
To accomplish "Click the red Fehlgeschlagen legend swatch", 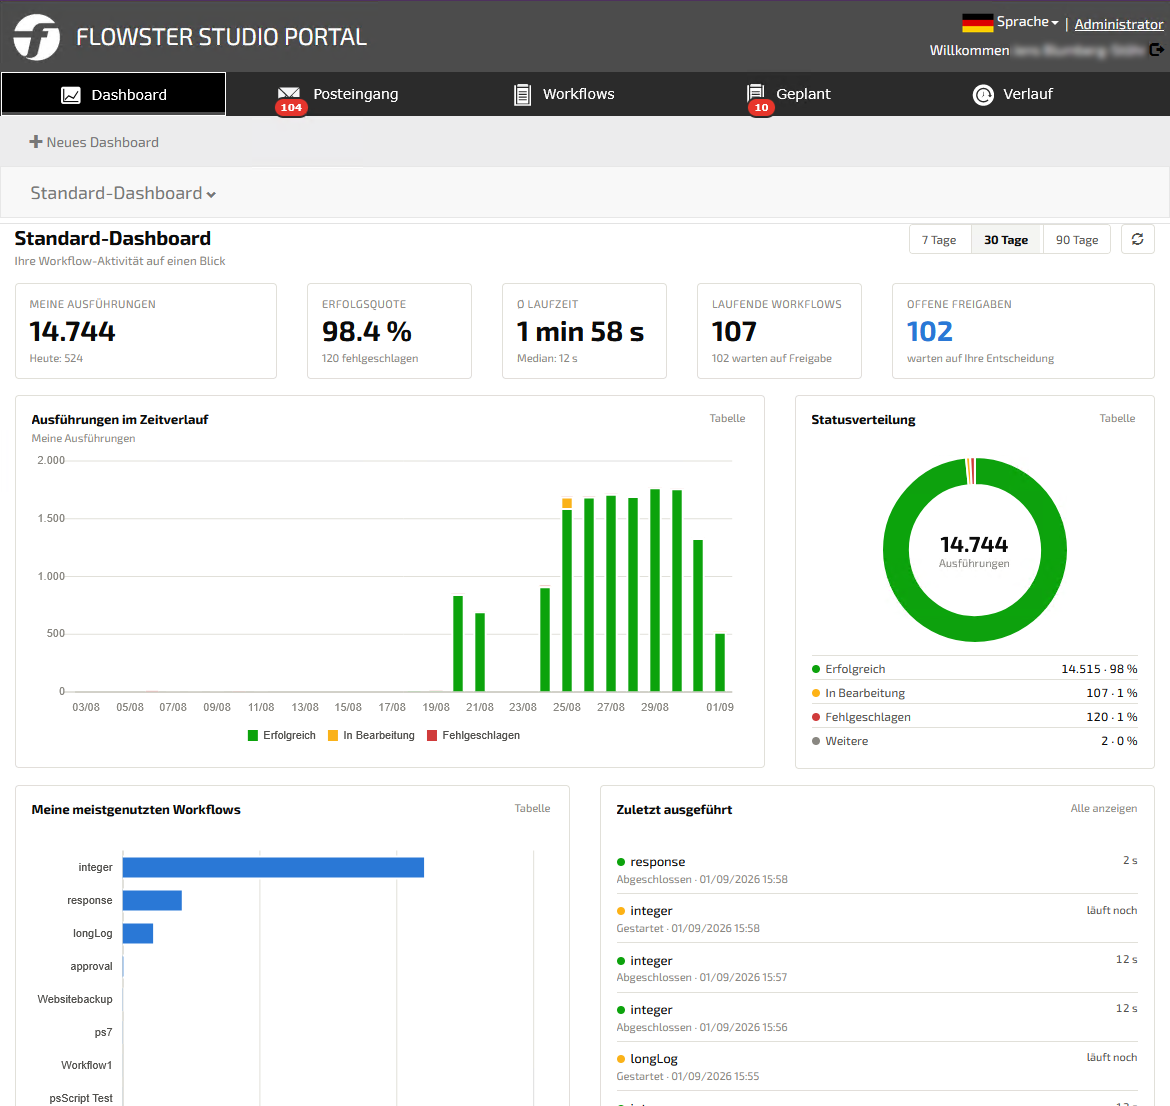I will [x=432, y=735].
